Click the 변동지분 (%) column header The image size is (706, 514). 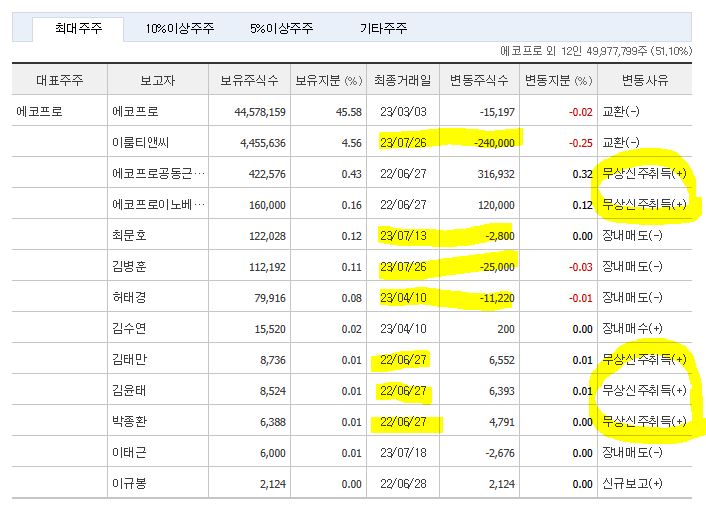click(558, 80)
